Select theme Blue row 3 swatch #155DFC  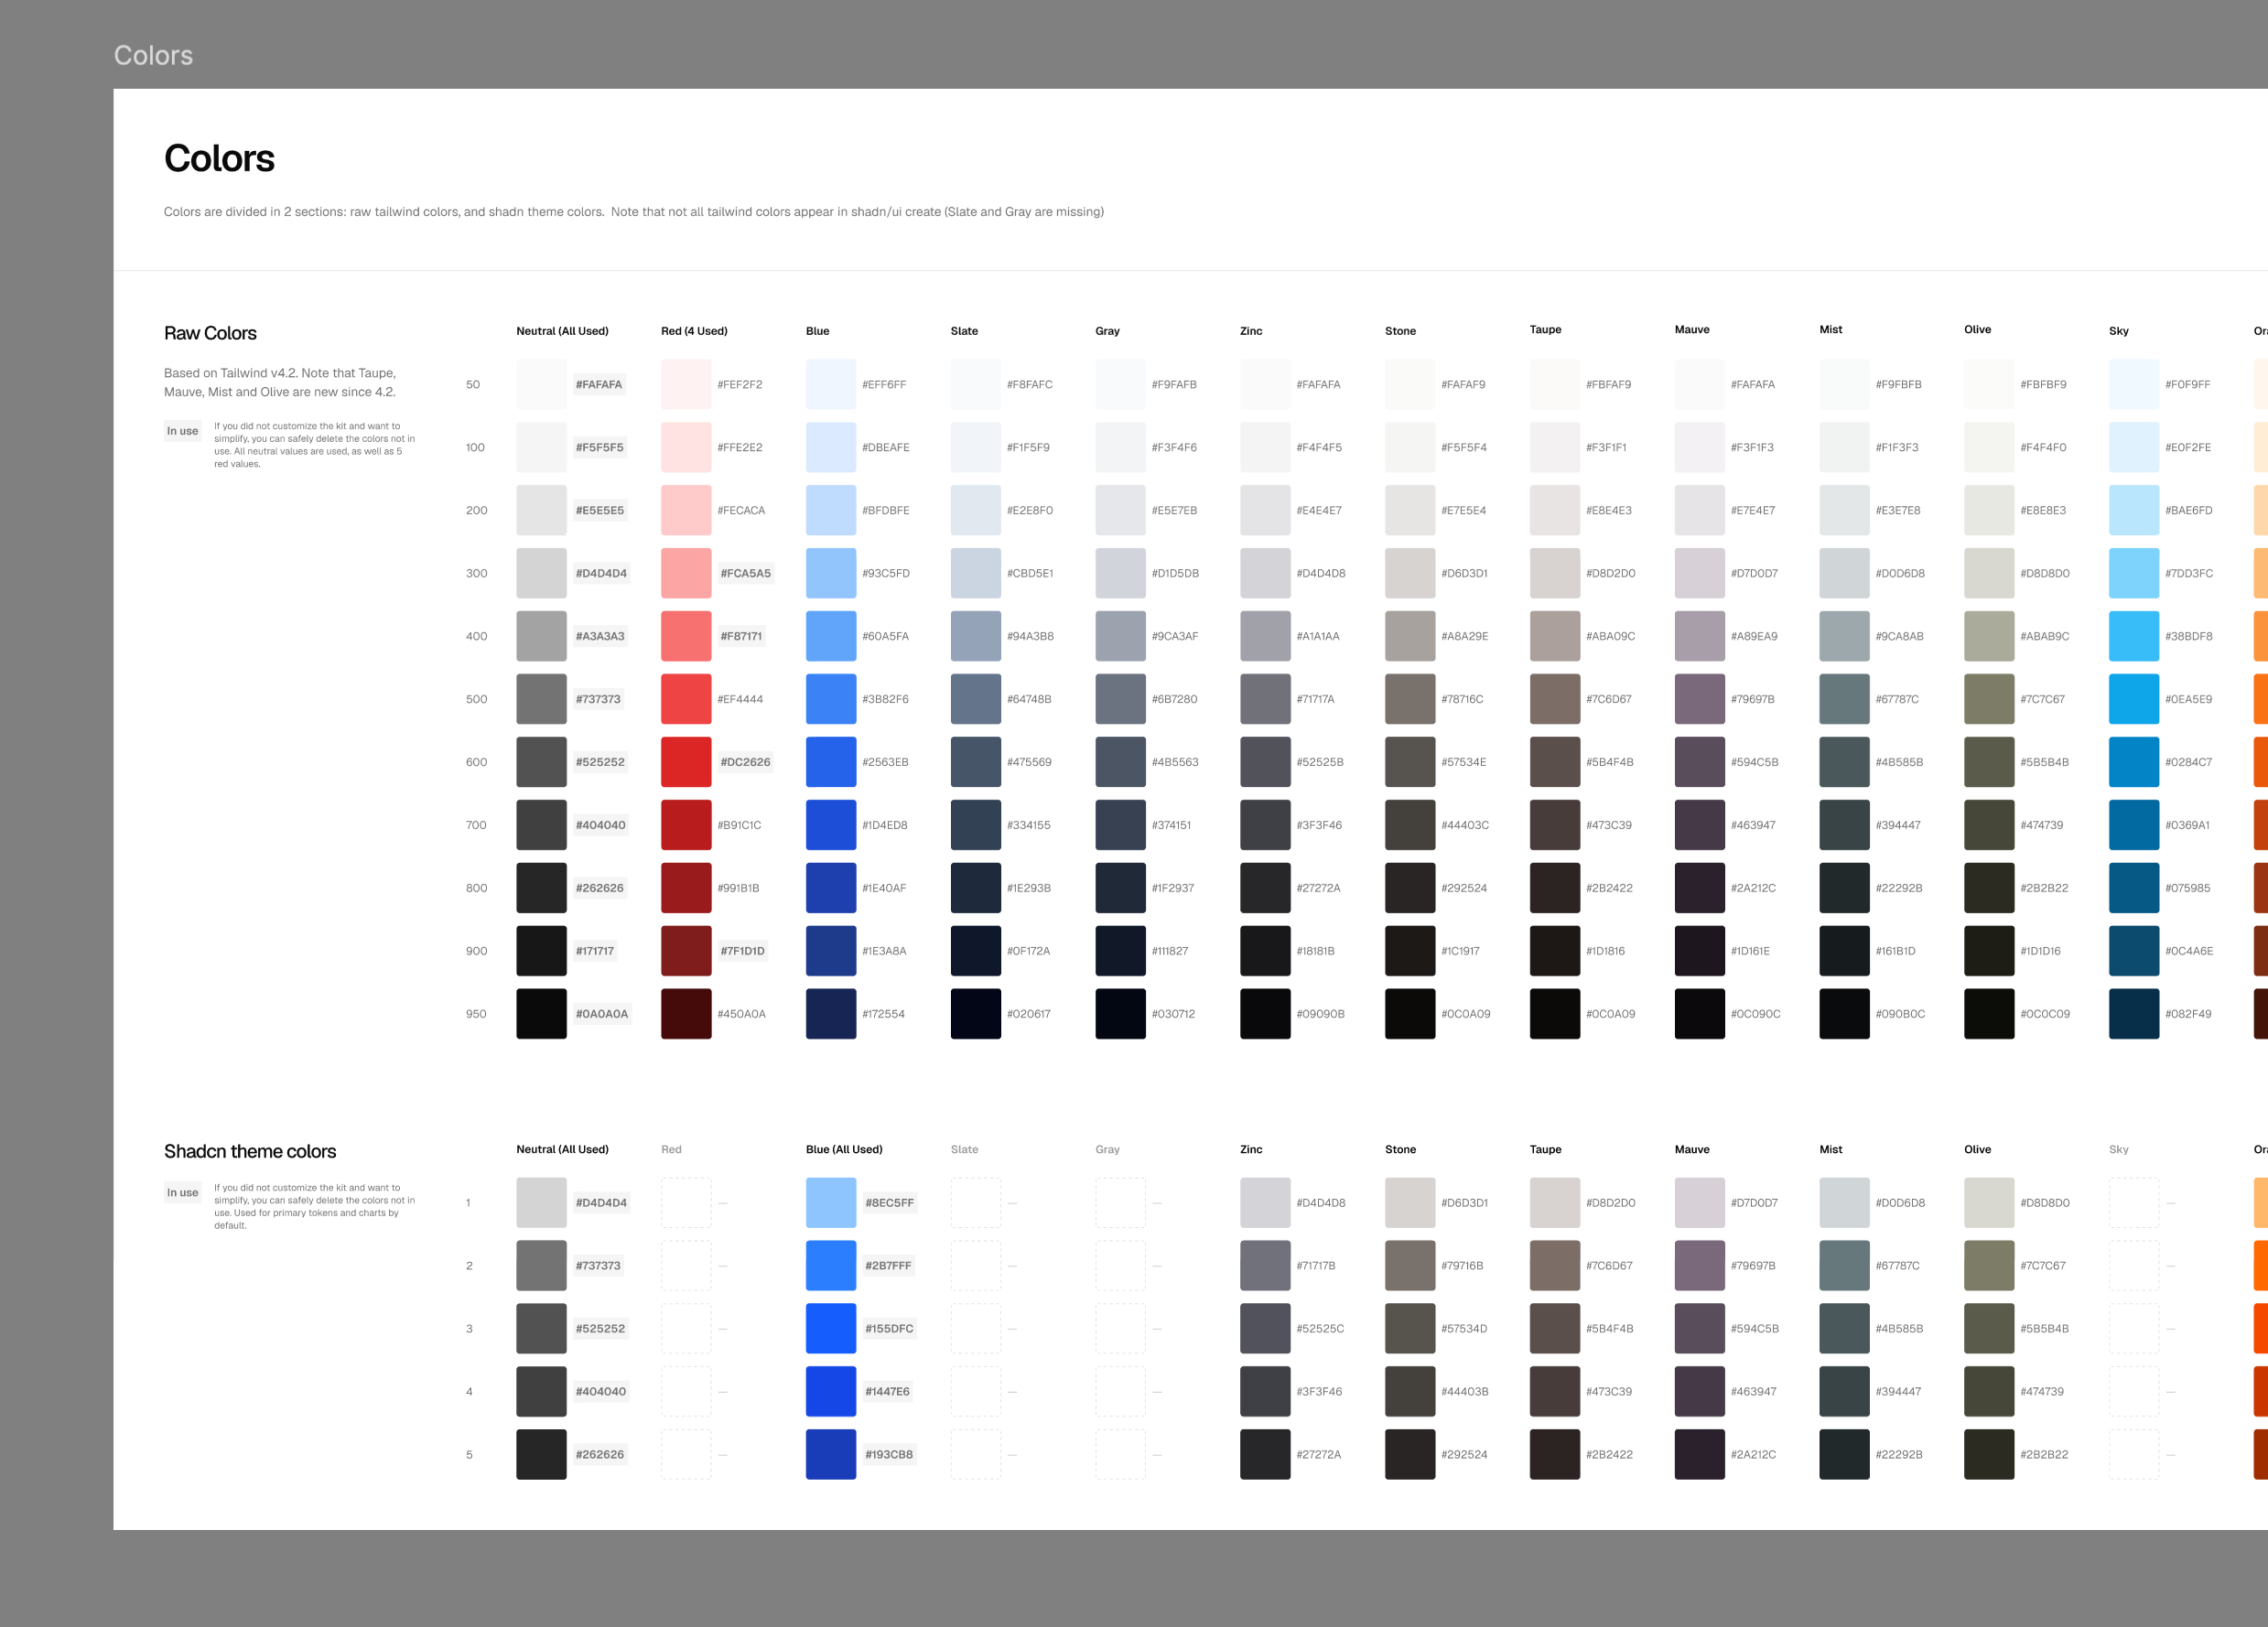coord(830,1328)
